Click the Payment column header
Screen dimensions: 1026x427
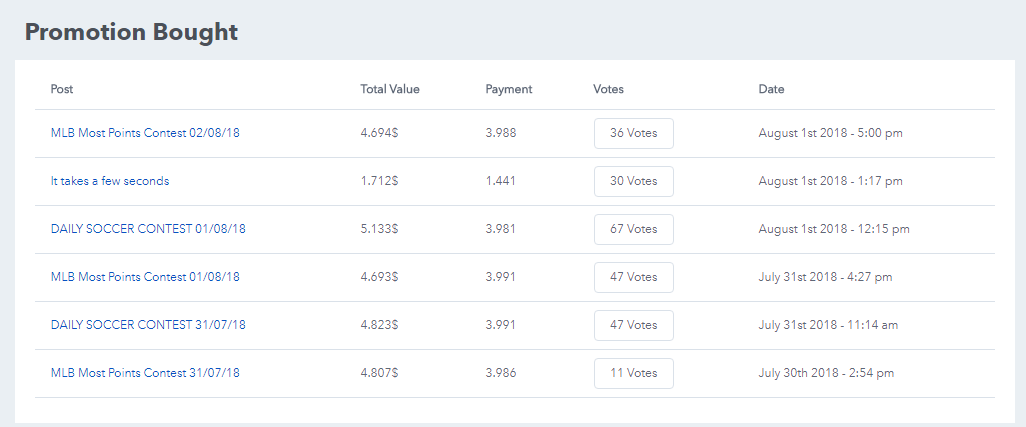(x=509, y=89)
